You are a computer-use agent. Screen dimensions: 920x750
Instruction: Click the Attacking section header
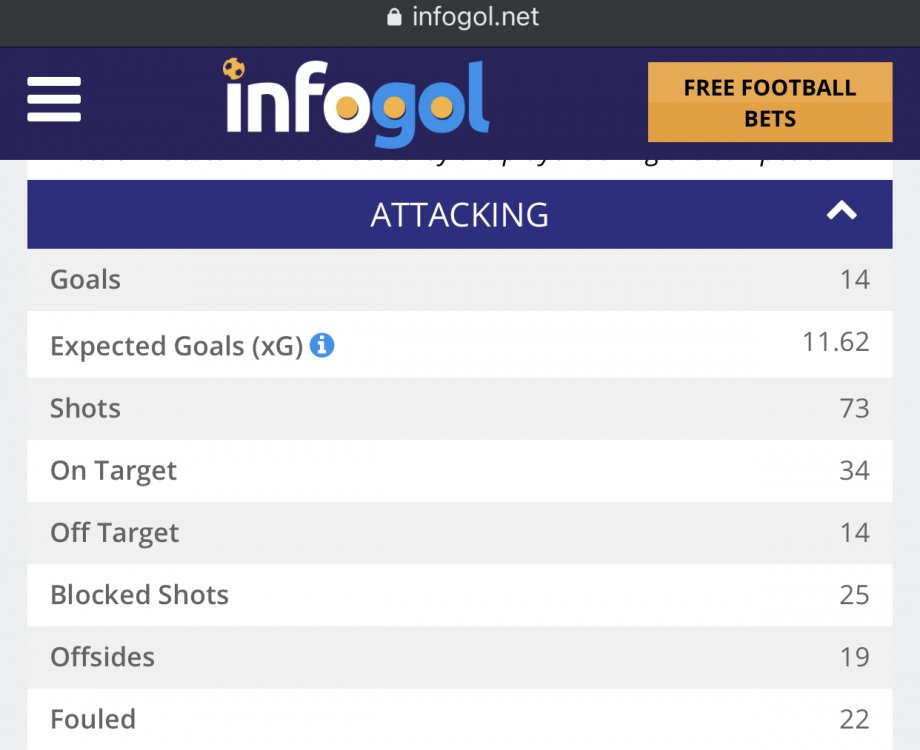tap(459, 215)
